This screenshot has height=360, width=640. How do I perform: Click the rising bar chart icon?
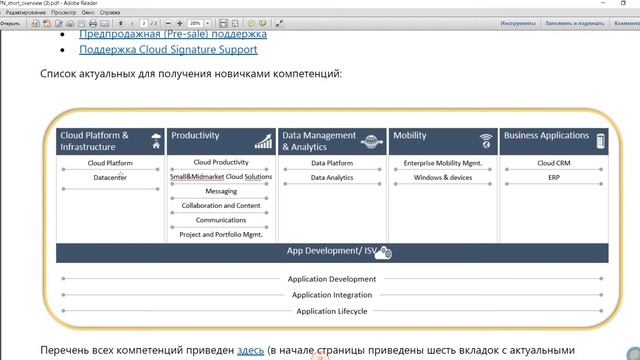[x=263, y=141]
